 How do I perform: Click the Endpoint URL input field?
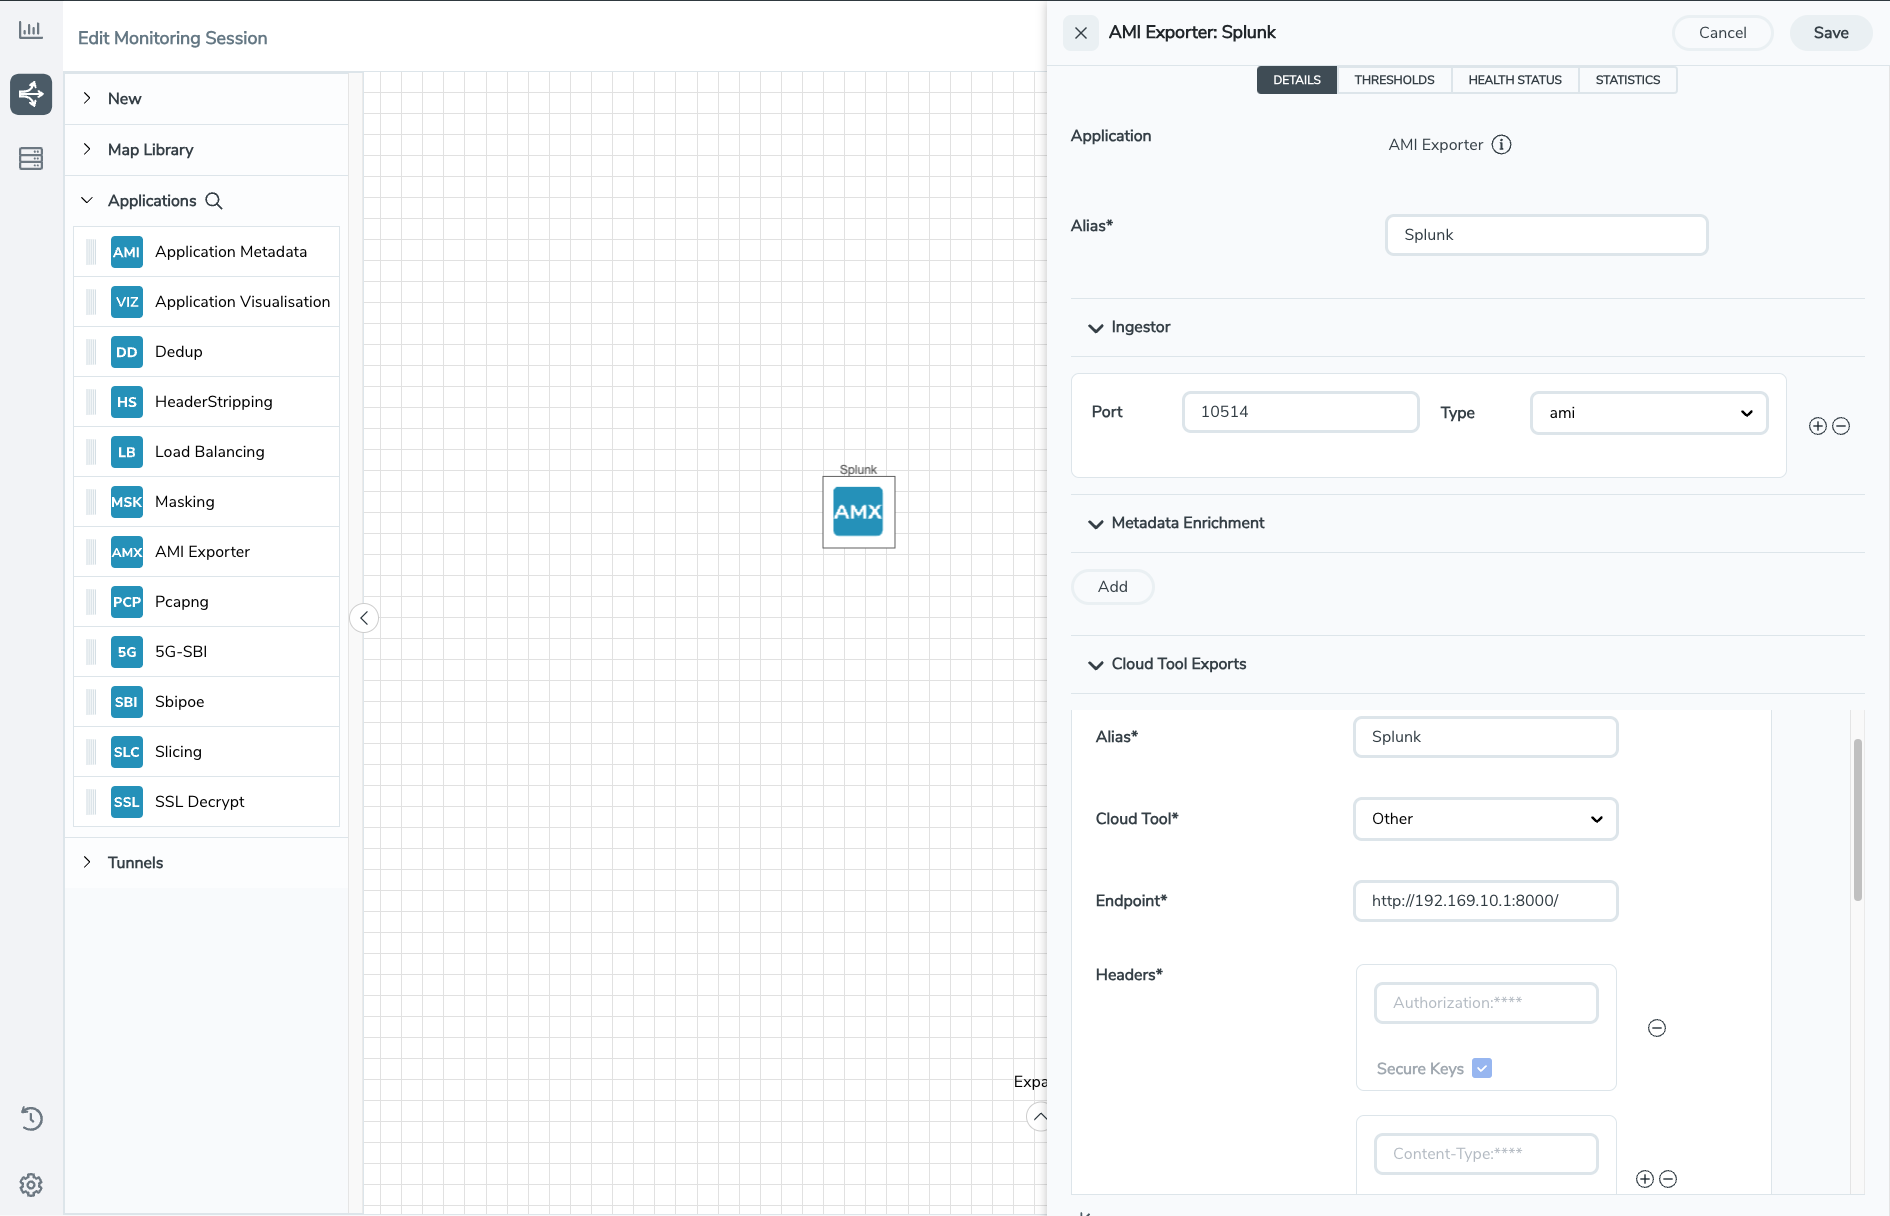pos(1485,901)
